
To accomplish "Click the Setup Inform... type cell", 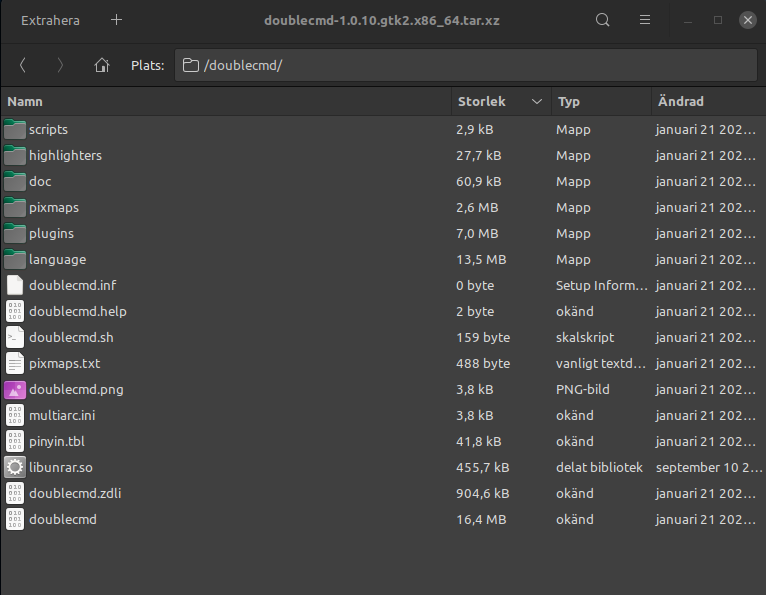I will coord(602,285).
